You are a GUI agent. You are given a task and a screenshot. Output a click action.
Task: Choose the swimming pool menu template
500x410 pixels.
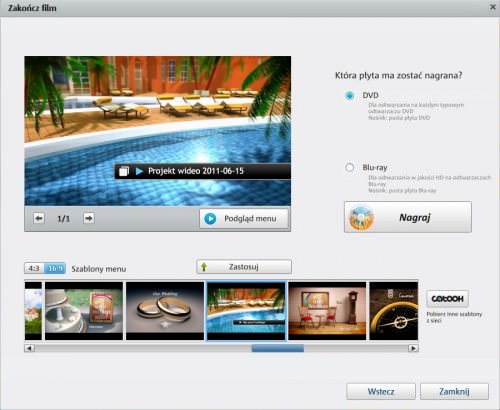pyautogui.click(x=246, y=311)
